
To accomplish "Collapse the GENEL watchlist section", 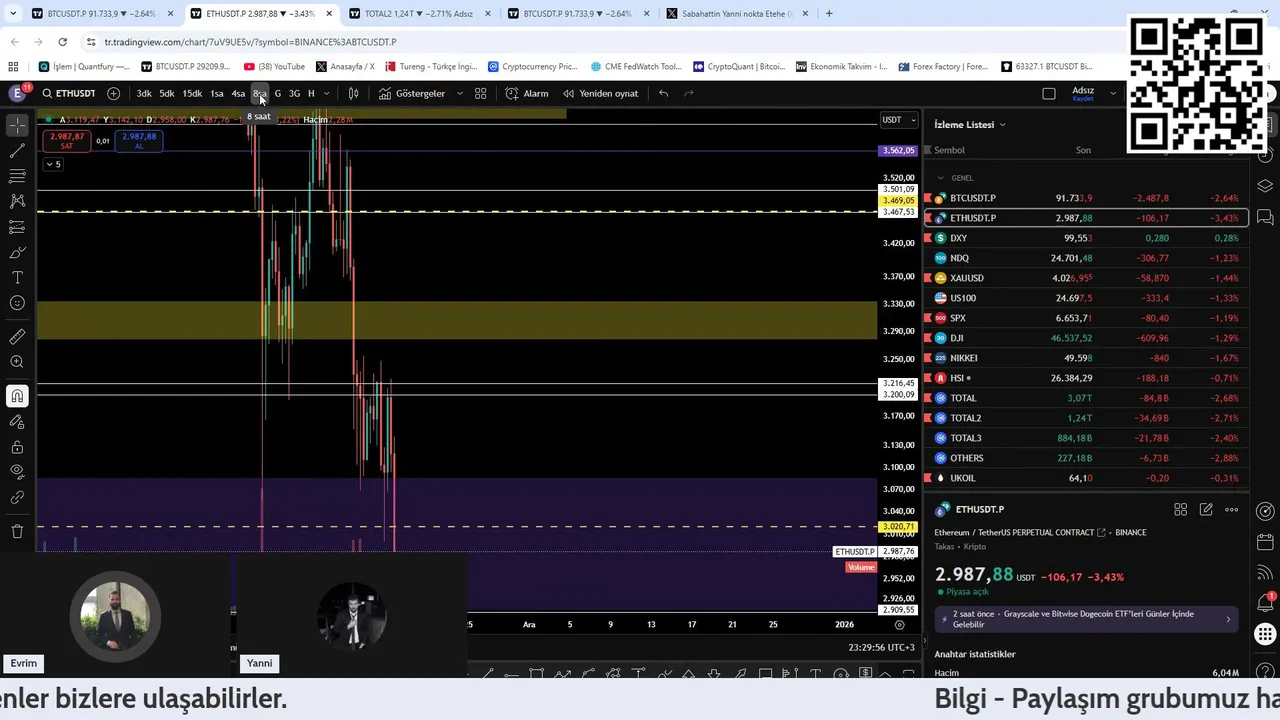I will (940, 178).
